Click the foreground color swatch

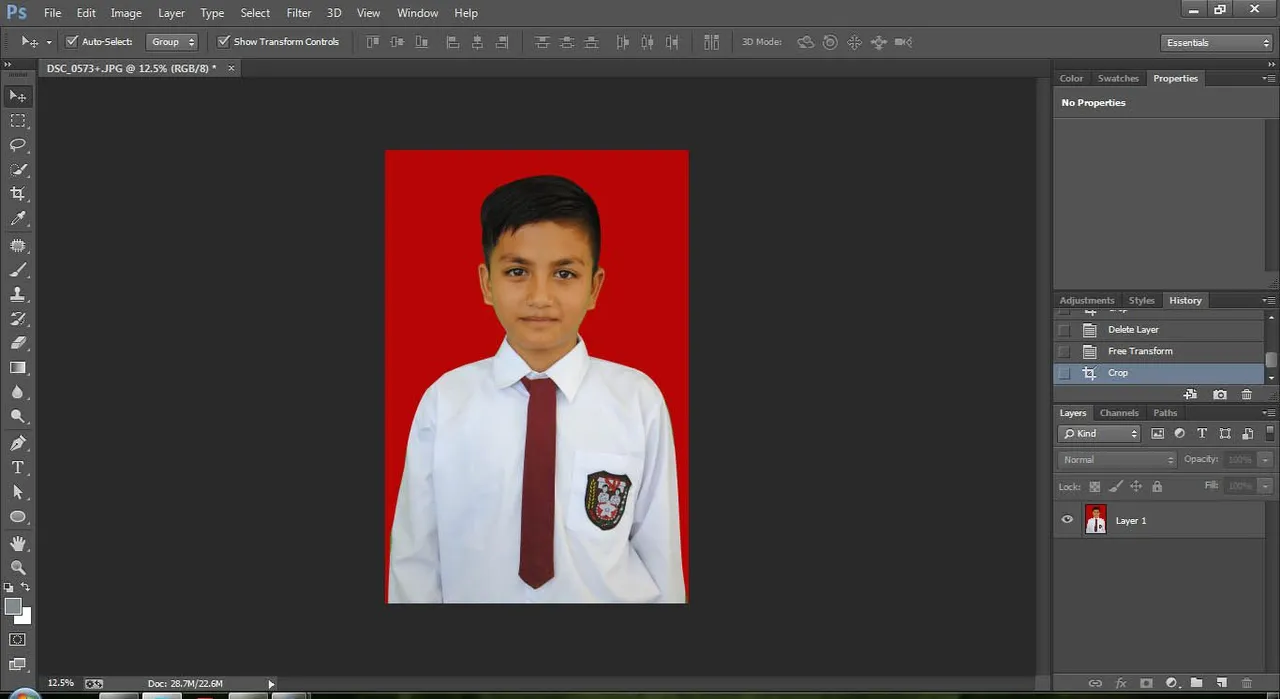coord(13,607)
